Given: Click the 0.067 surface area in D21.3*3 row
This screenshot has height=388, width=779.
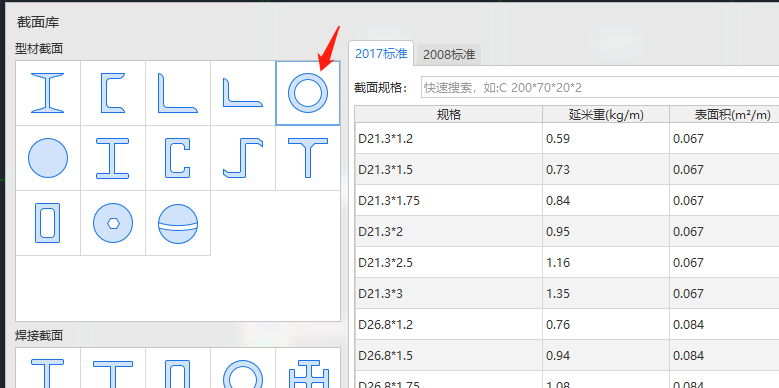Looking at the screenshot, I should [x=724, y=294].
